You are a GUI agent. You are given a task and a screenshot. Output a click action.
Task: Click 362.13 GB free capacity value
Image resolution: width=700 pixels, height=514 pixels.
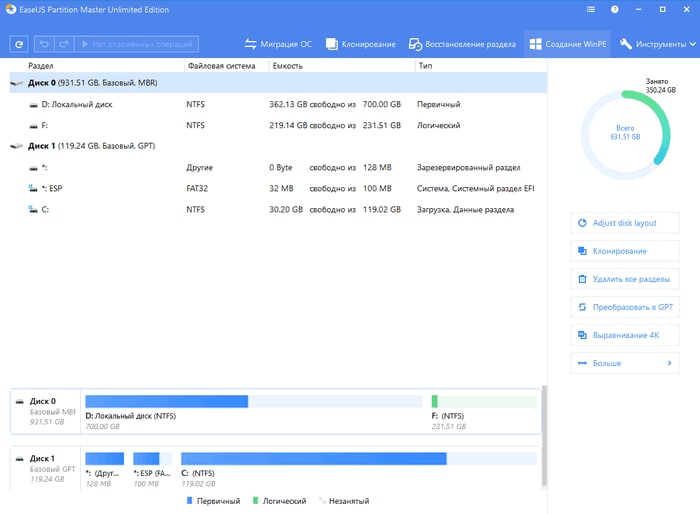288,104
